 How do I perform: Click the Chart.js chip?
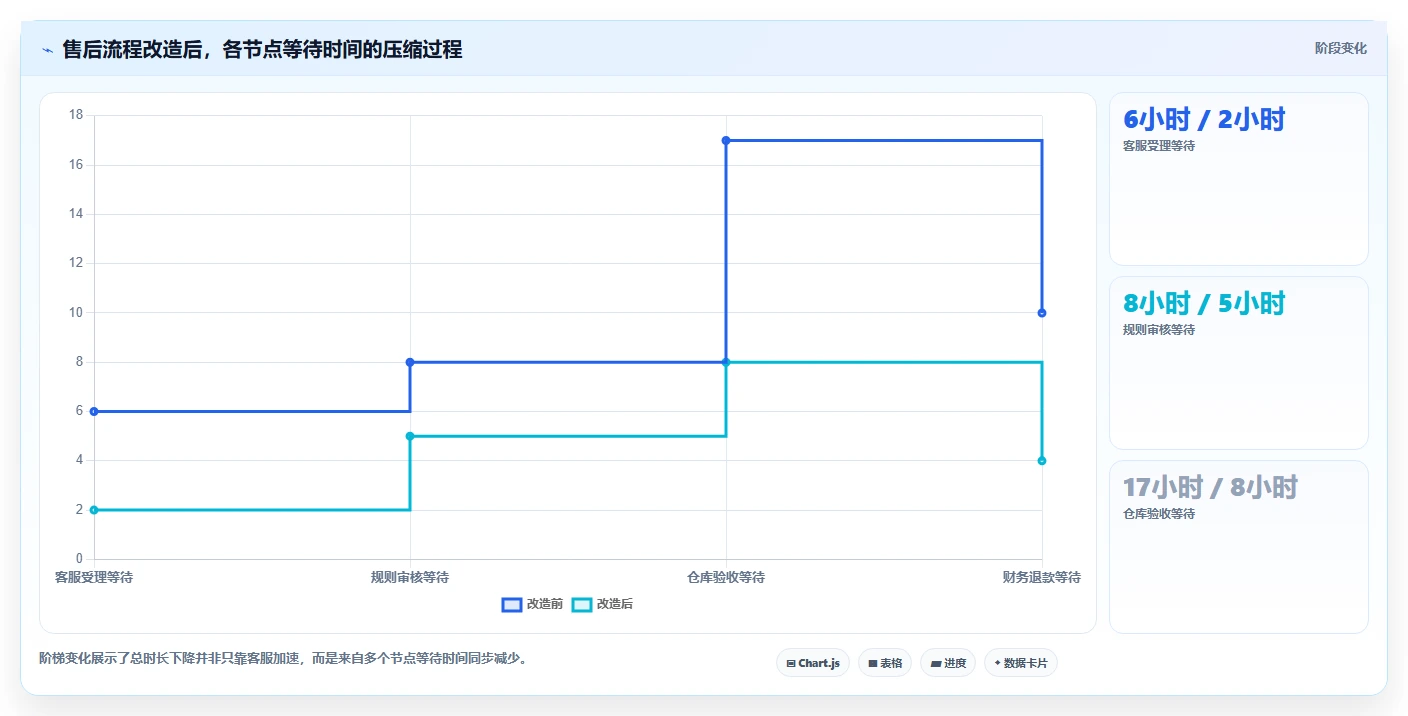(x=812, y=663)
